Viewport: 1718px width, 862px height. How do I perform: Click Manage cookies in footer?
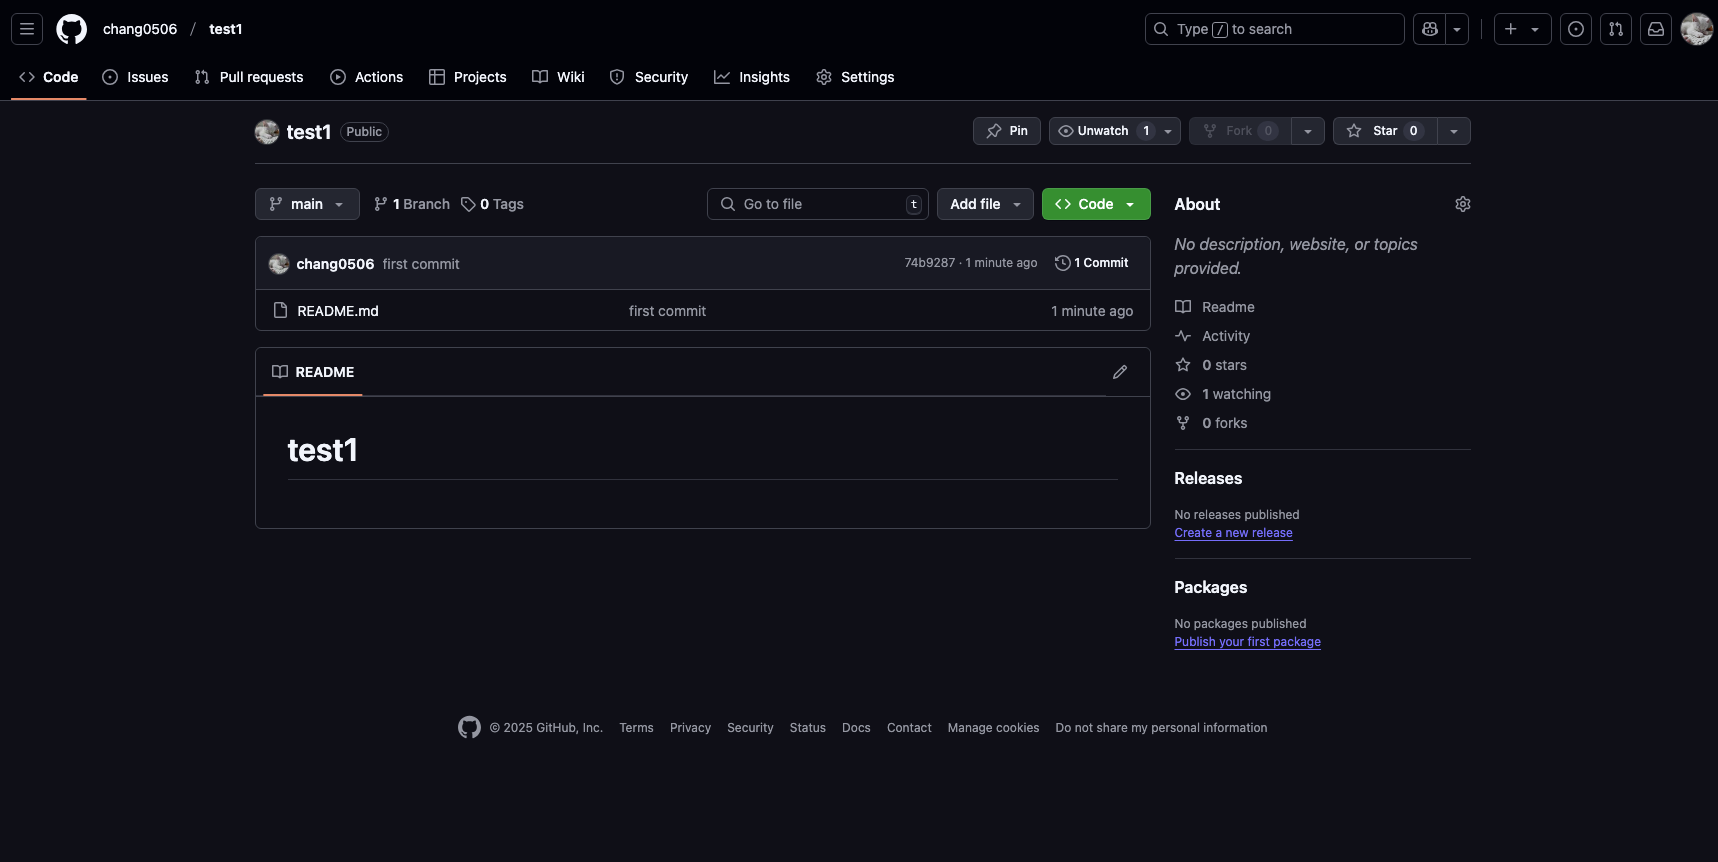click(x=993, y=728)
